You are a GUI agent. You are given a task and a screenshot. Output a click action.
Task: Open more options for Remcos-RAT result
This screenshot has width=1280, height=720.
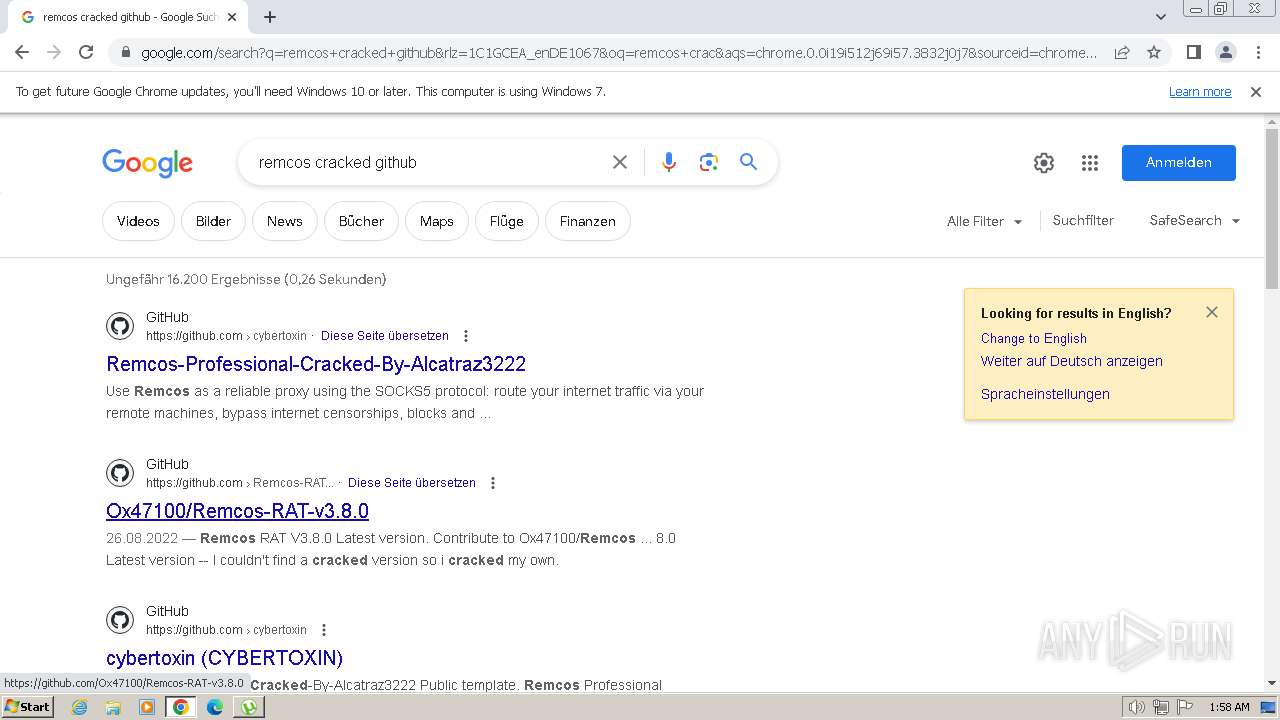click(x=493, y=483)
